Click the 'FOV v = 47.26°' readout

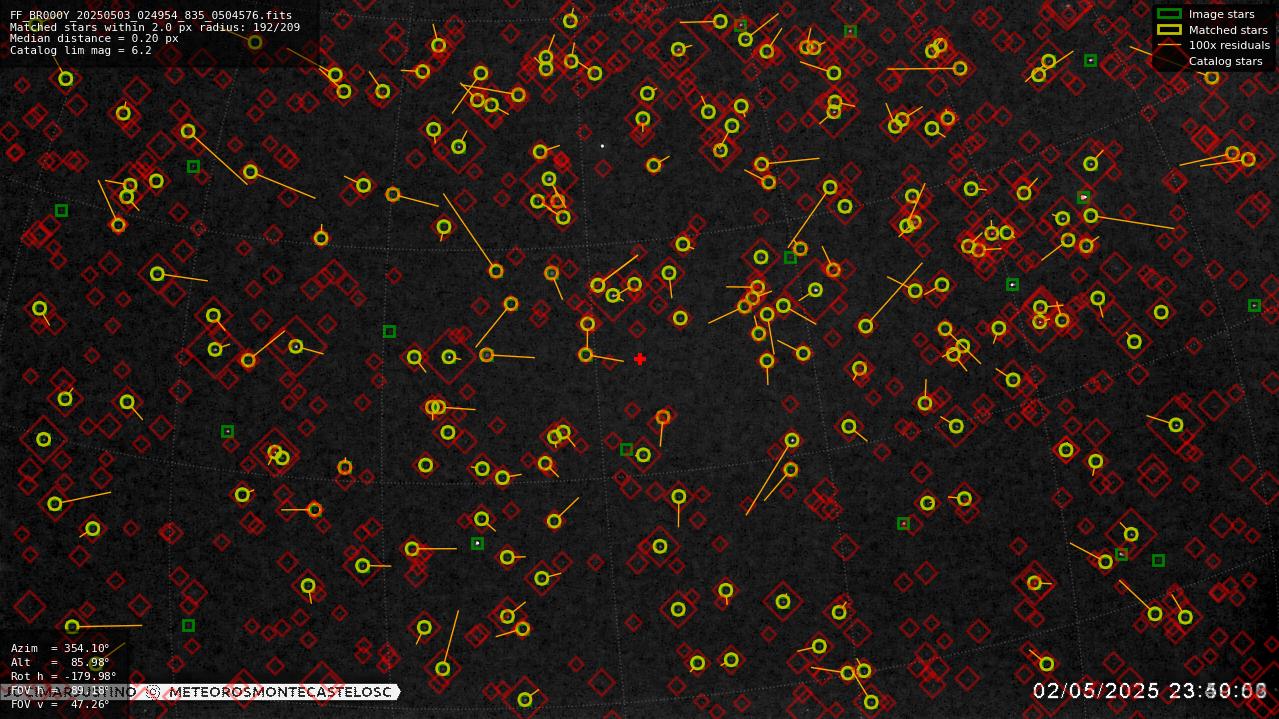tap(60, 704)
